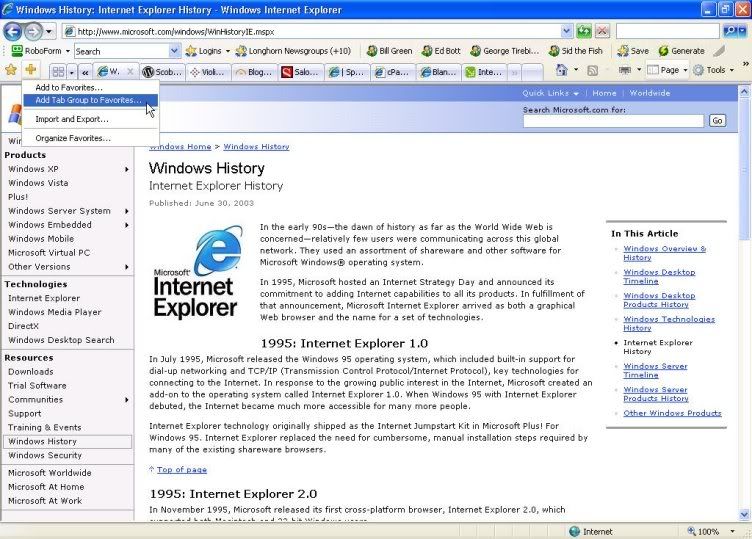The image size is (752, 539).
Task: Open Windows Desktop Timeline article link
Action: [x=659, y=277]
